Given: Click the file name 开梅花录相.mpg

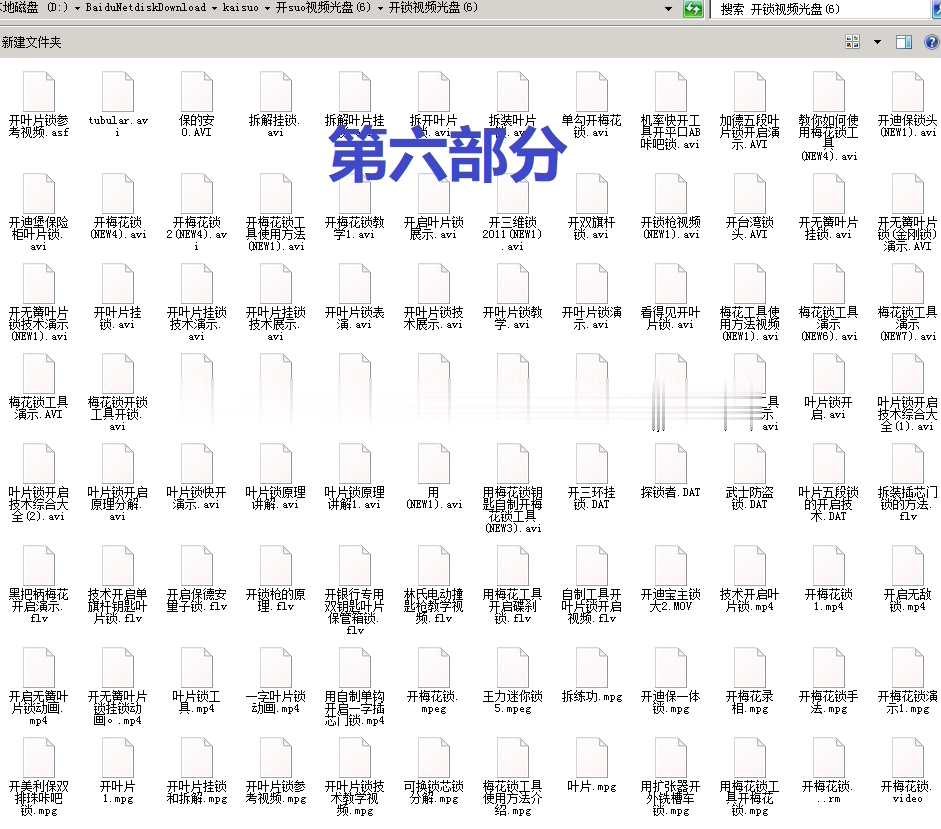Looking at the screenshot, I should point(750,702).
